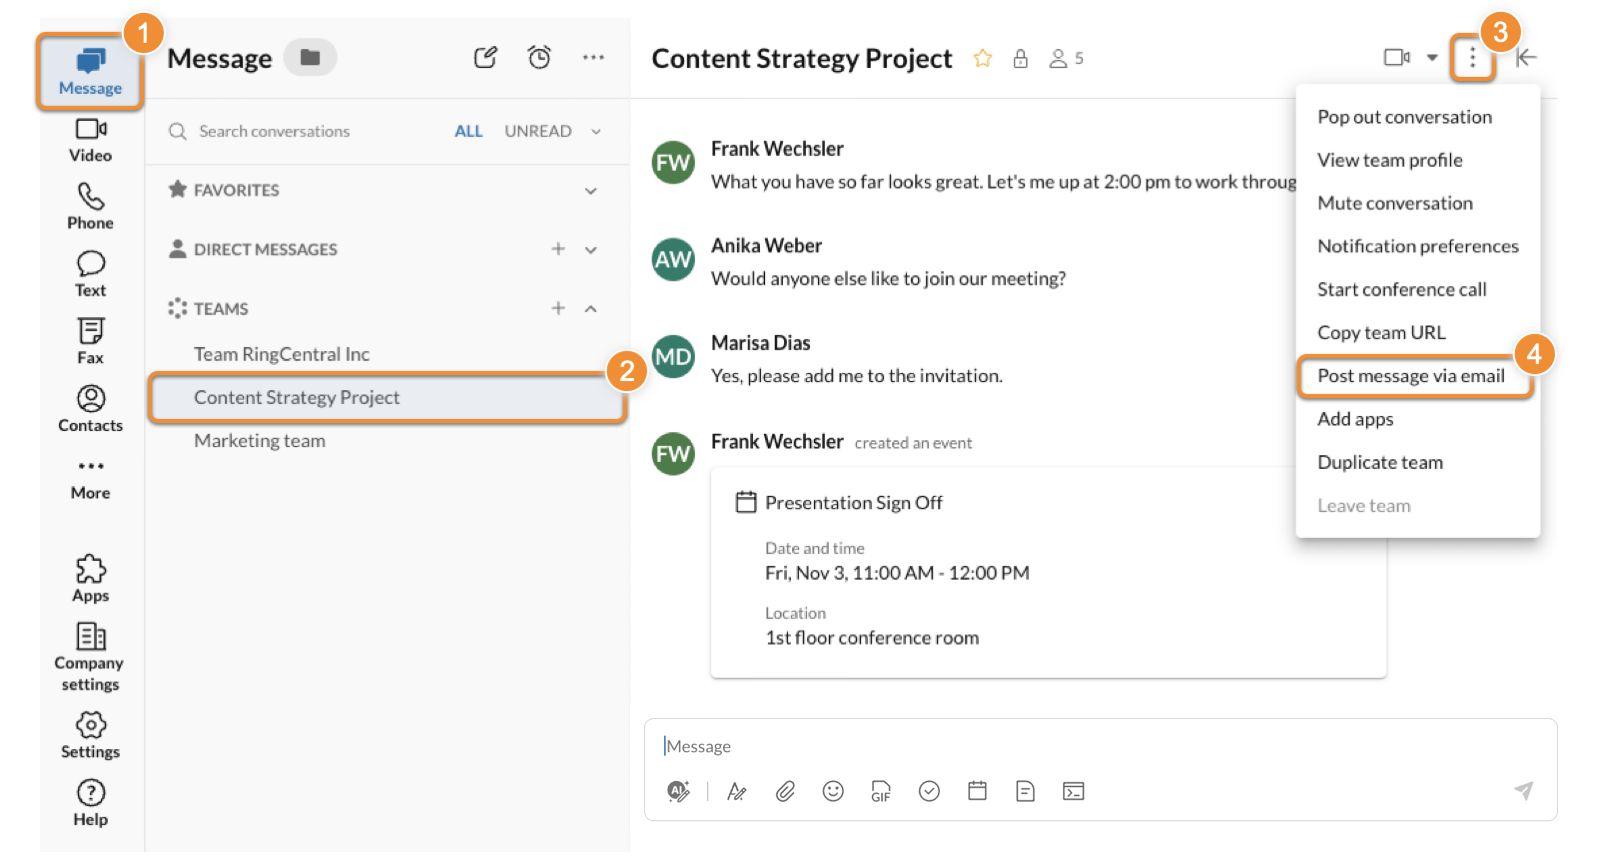This screenshot has width=1600, height=862.
Task: Collapse the Favorites section
Action: click(x=591, y=191)
